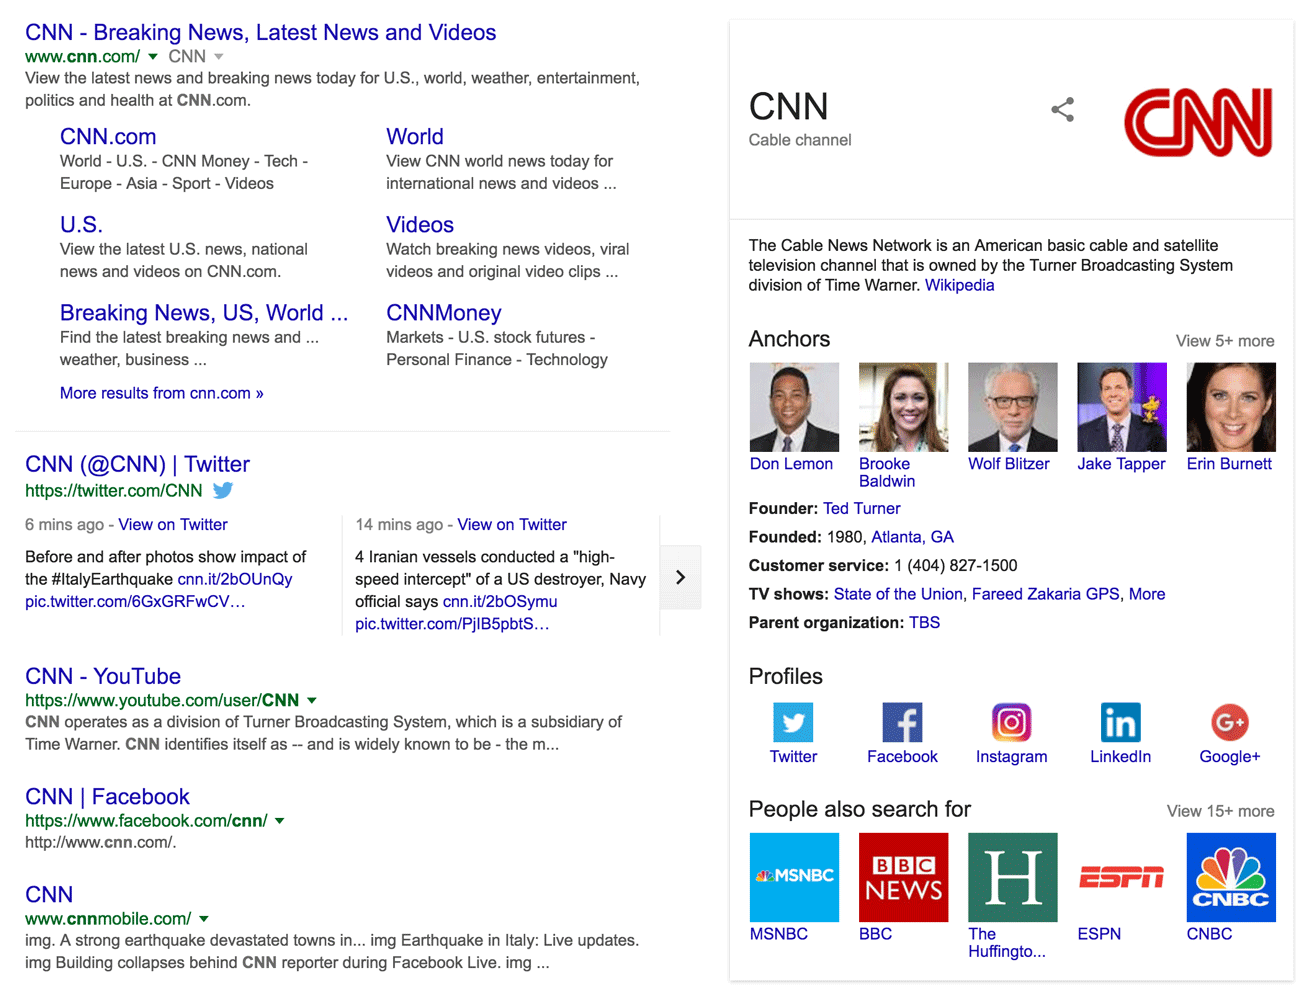Select the BBC News logo tile
This screenshot has width=1313, height=1000.
[x=903, y=877]
